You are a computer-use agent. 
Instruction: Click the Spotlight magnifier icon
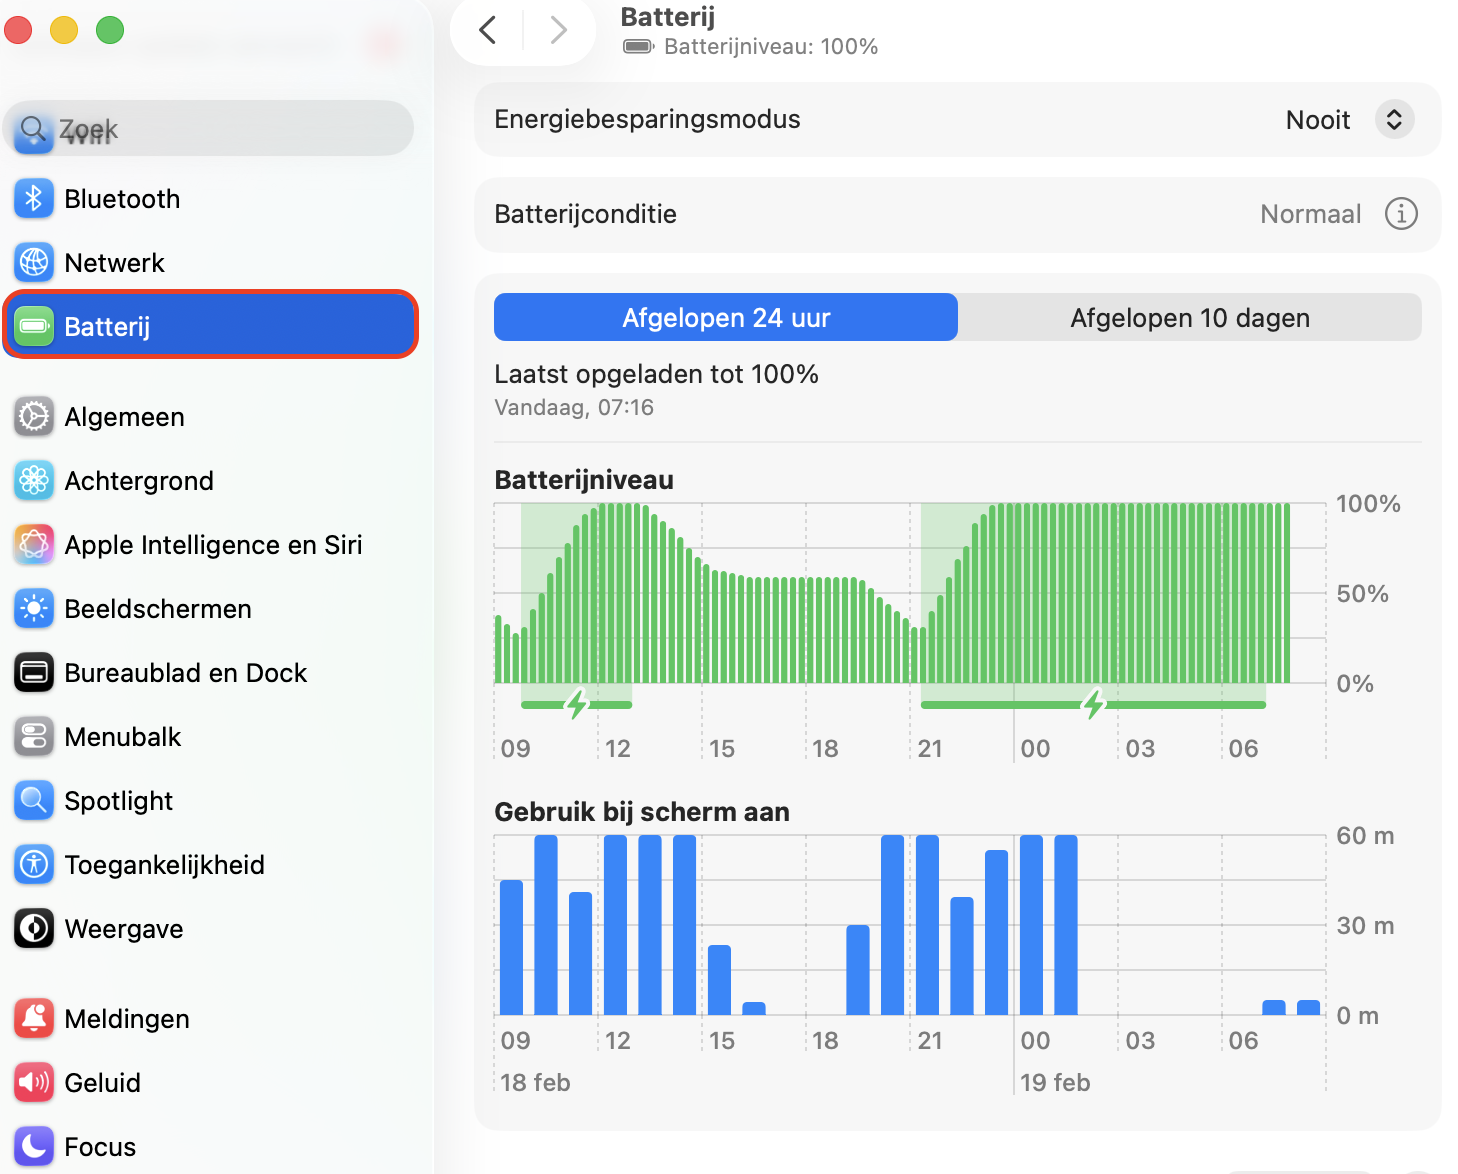(33, 800)
